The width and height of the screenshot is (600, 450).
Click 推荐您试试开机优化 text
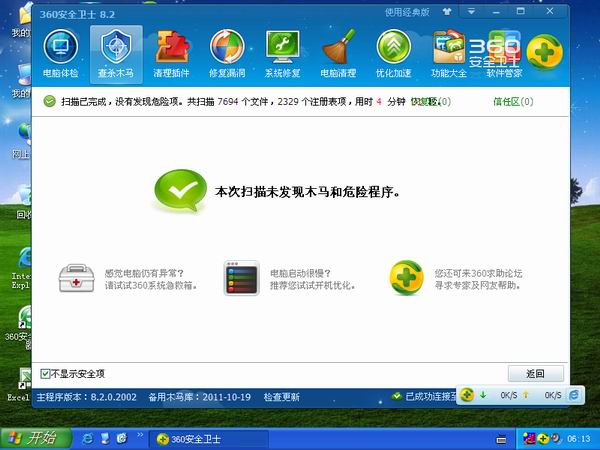pos(313,285)
